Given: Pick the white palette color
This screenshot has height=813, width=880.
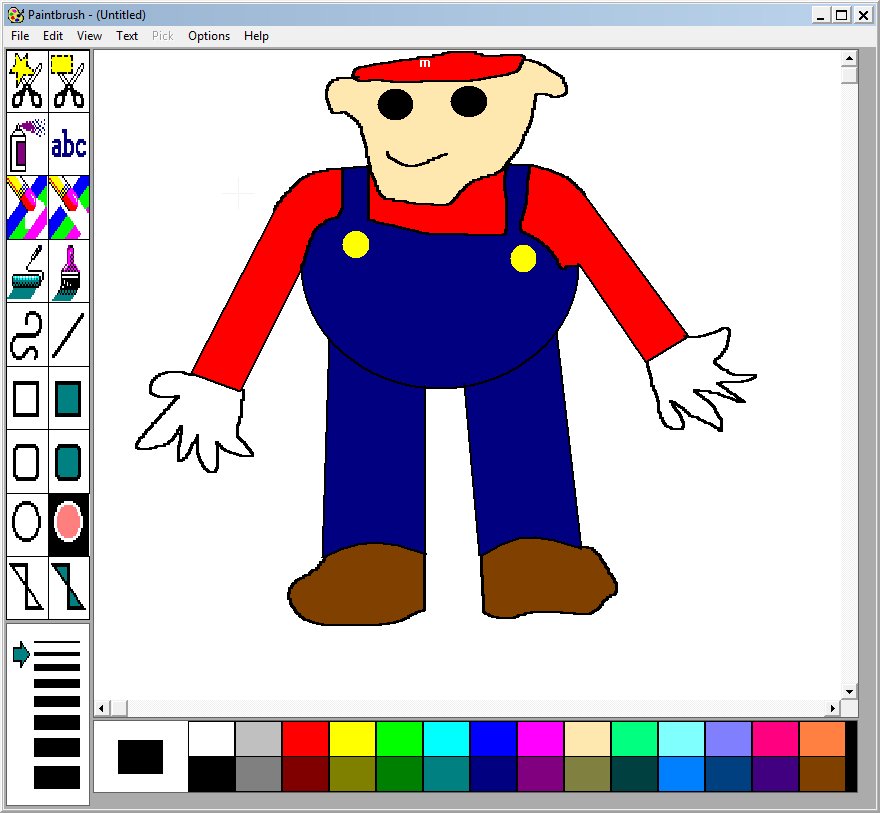Looking at the screenshot, I should click(212, 739).
